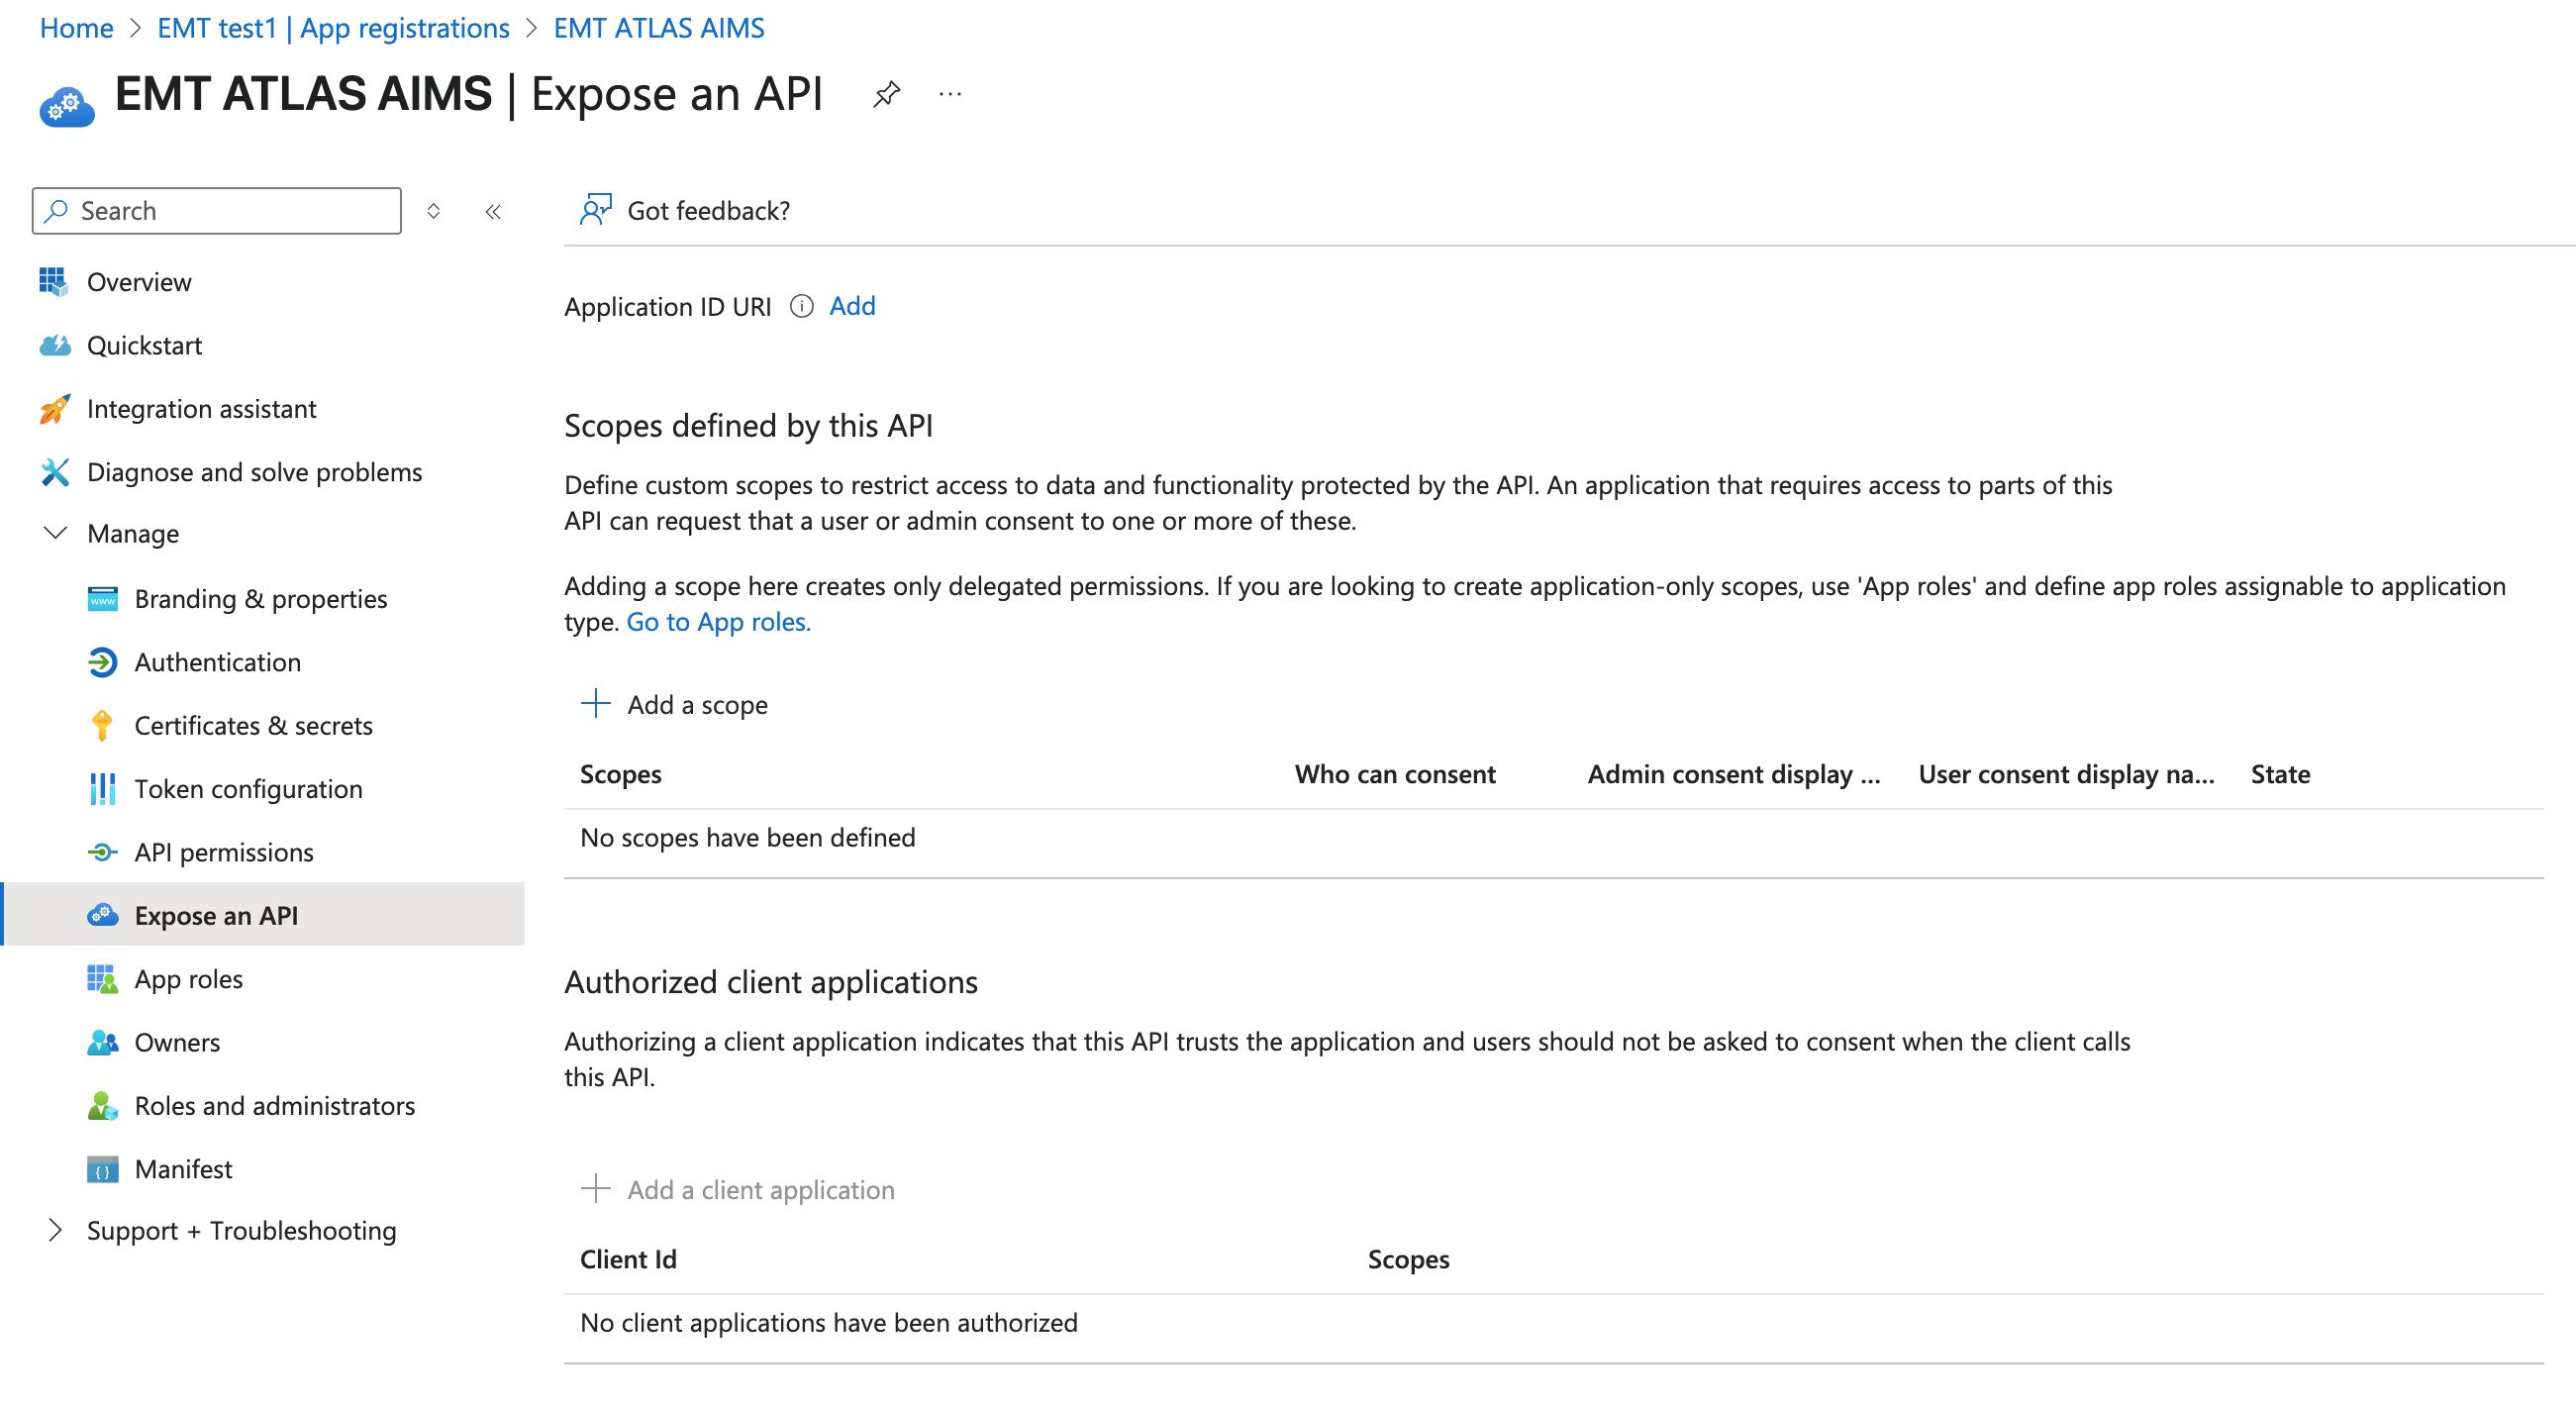Click Who can consent column header

[x=1395, y=774]
